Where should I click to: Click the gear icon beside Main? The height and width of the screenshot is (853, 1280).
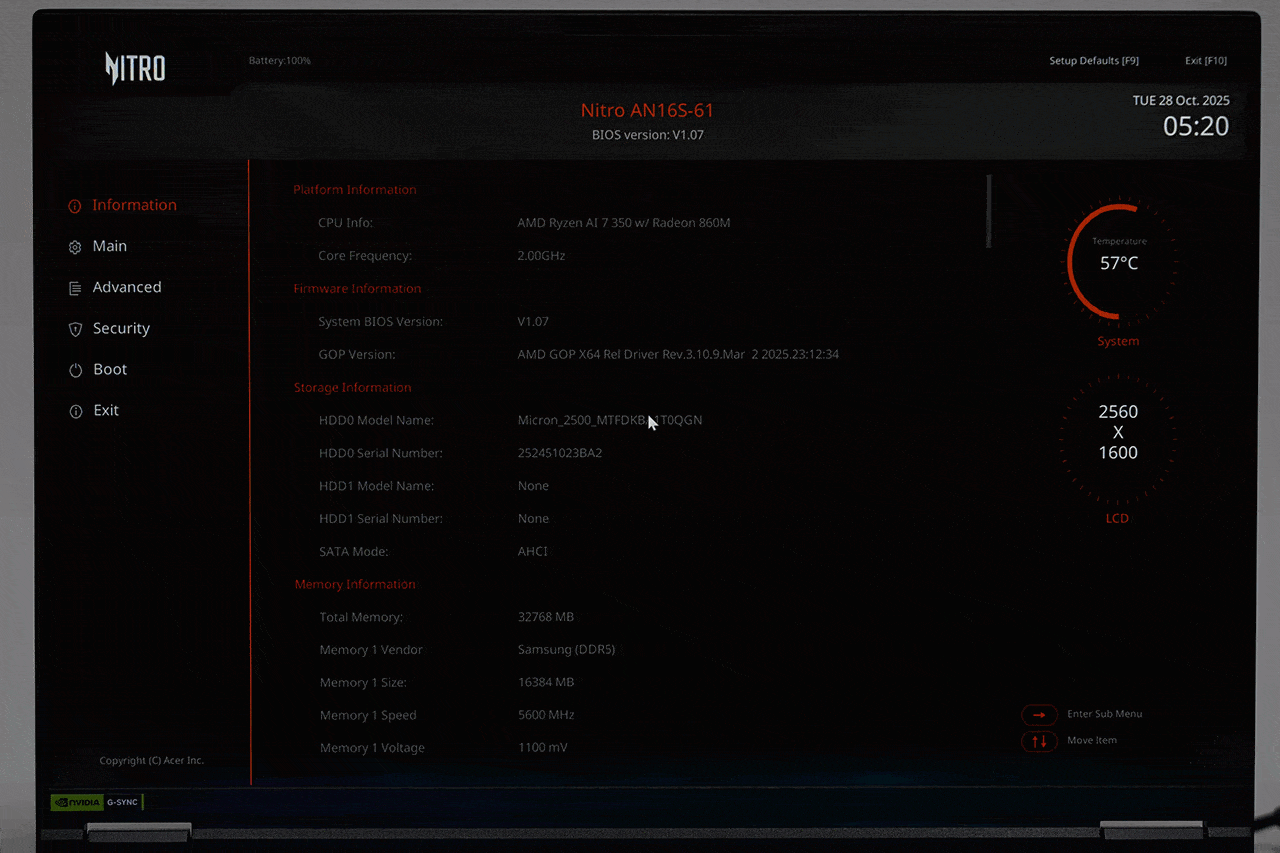(x=74, y=246)
